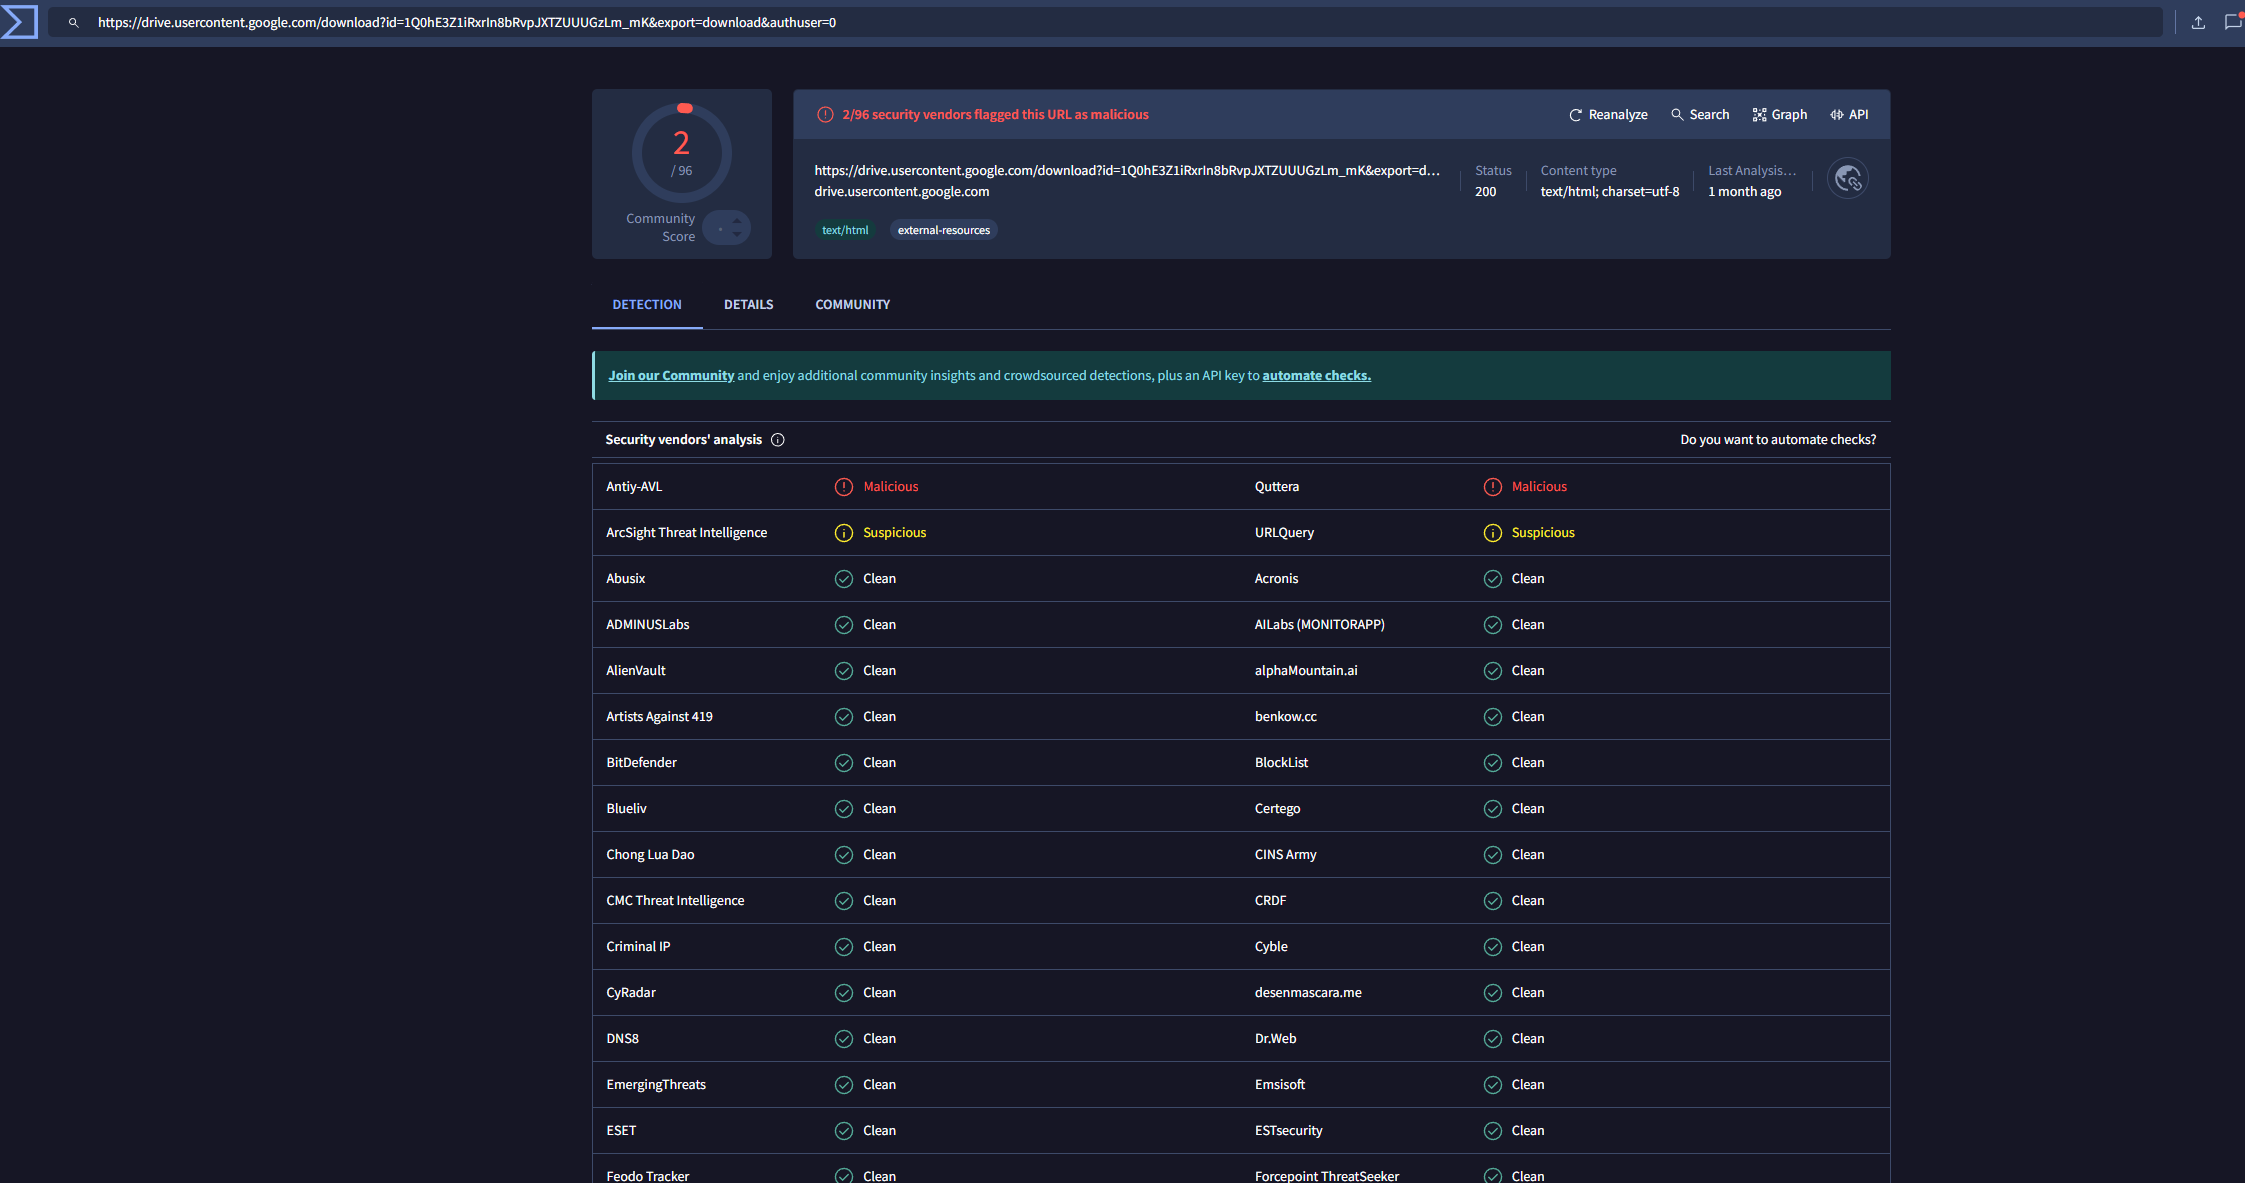Open the upload file icon in the header

point(2198,22)
